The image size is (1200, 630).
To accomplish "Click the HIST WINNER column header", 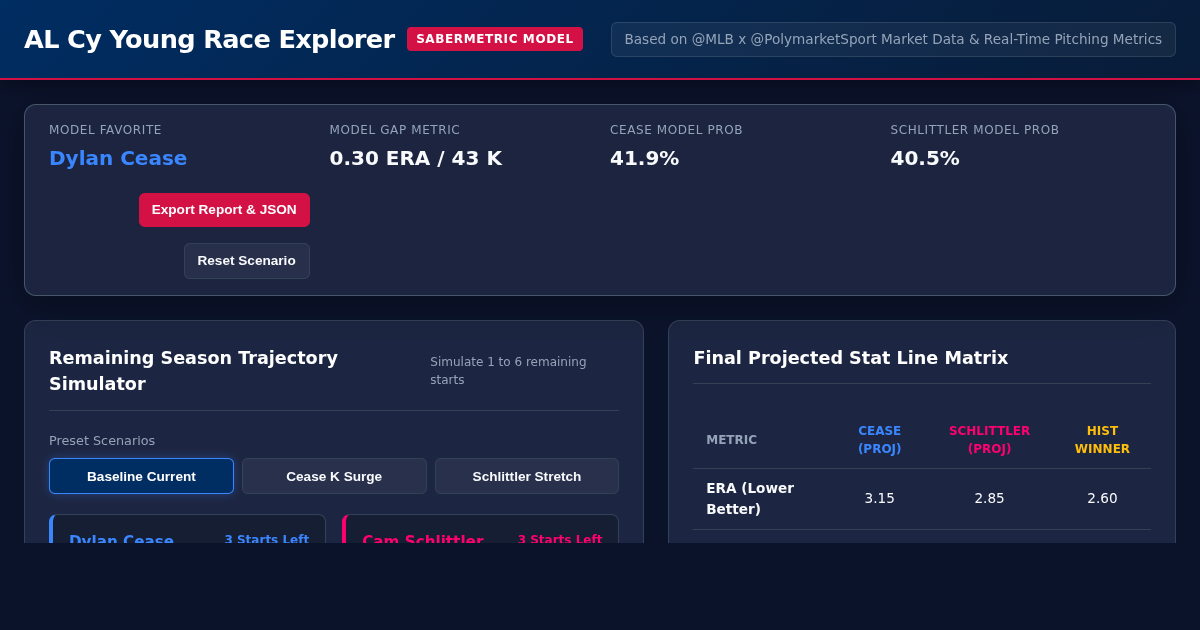I will click(1102, 440).
